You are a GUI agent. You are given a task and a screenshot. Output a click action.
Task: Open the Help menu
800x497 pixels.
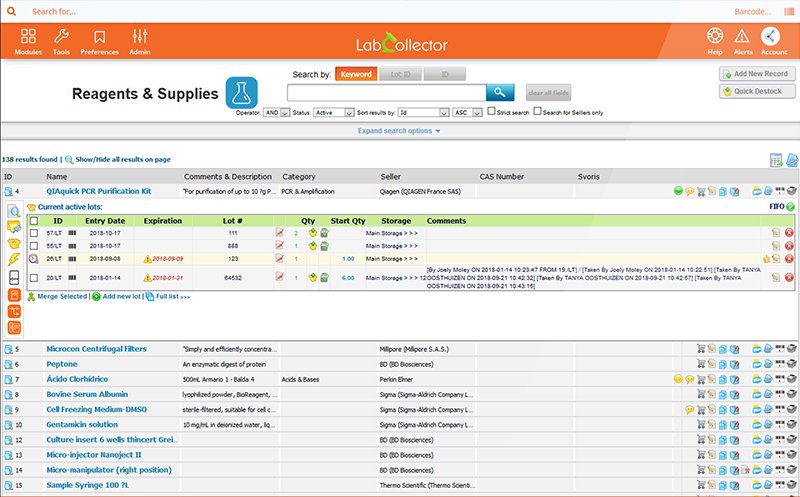[x=715, y=42]
